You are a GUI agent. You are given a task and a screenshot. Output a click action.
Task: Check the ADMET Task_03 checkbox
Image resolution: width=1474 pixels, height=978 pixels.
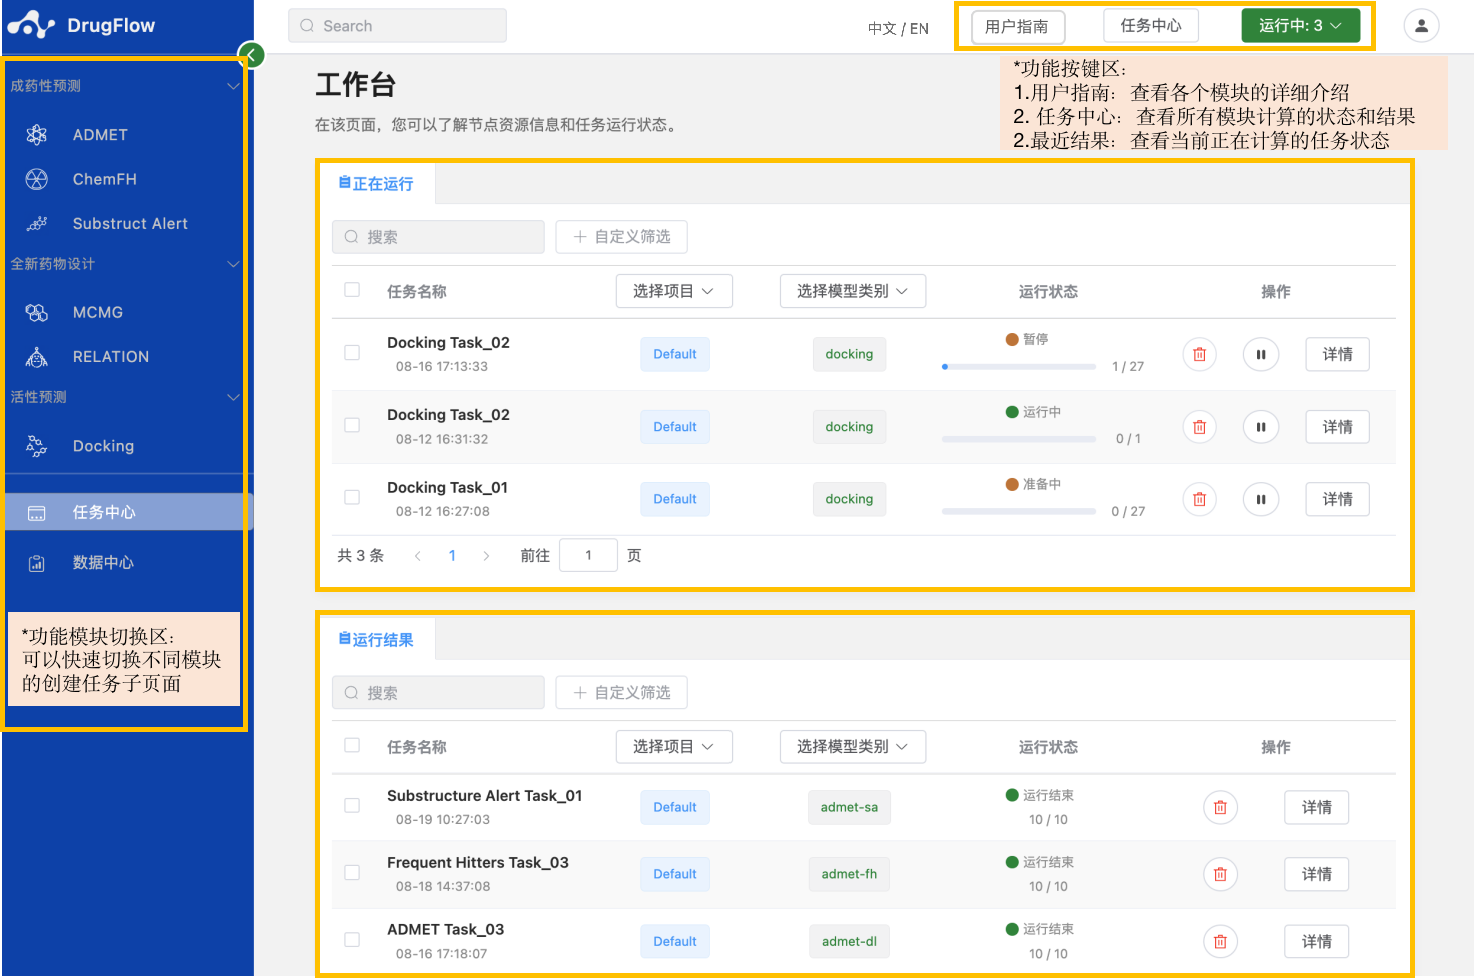coord(351,939)
